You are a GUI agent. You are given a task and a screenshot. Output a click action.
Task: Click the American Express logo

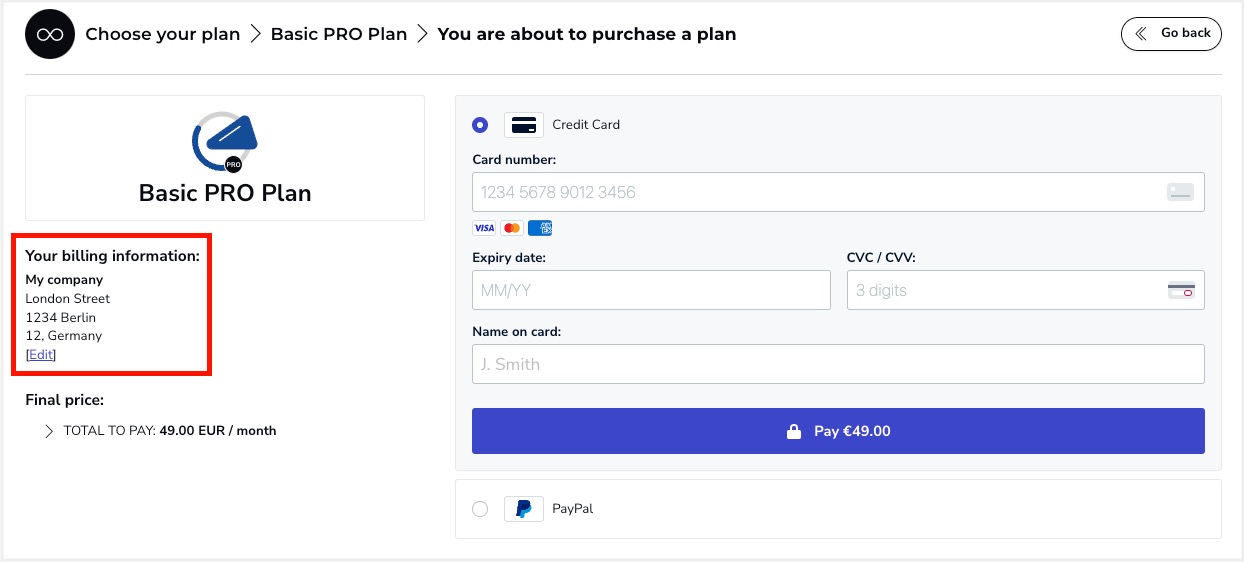click(540, 228)
